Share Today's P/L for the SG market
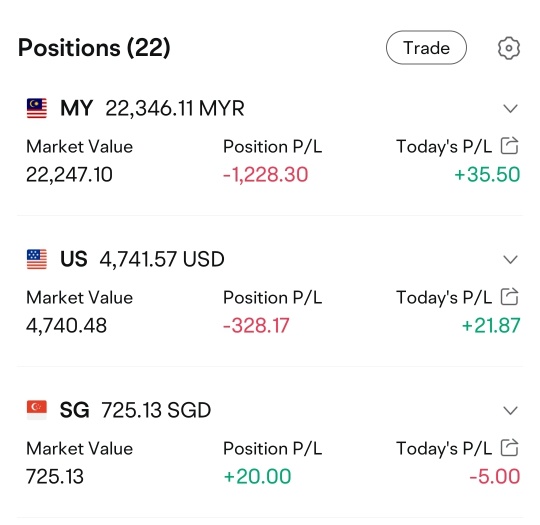This screenshot has width=540, height=525. coord(509,447)
